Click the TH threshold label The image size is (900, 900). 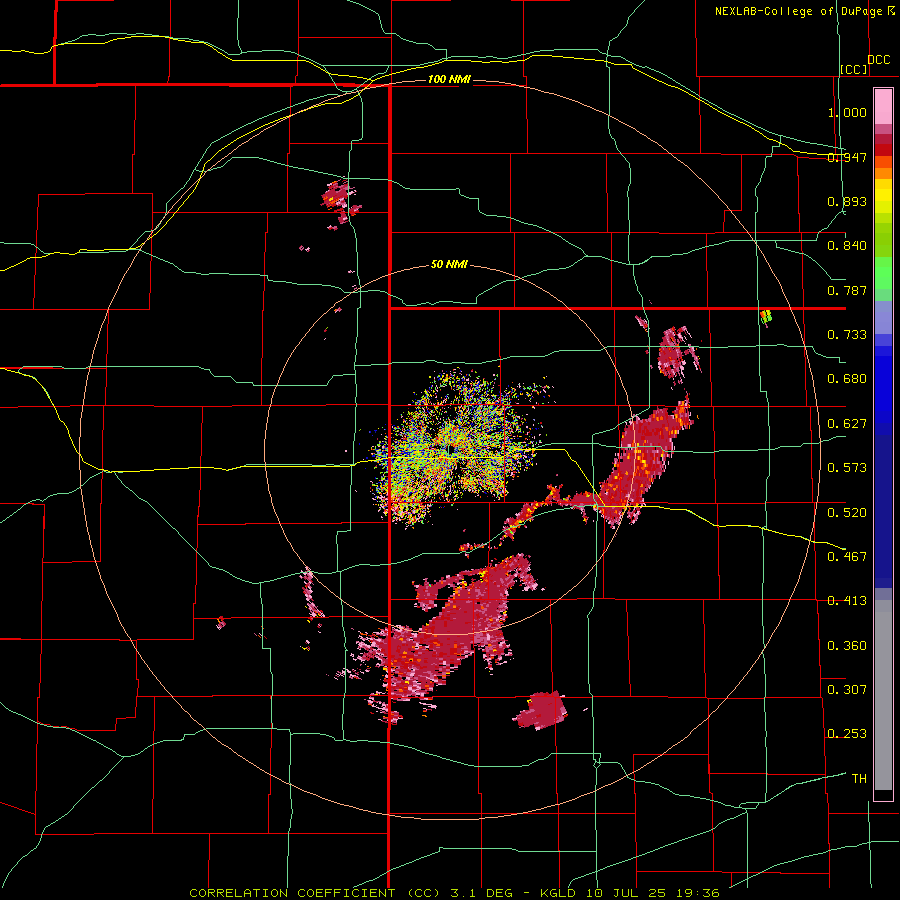tap(859, 779)
